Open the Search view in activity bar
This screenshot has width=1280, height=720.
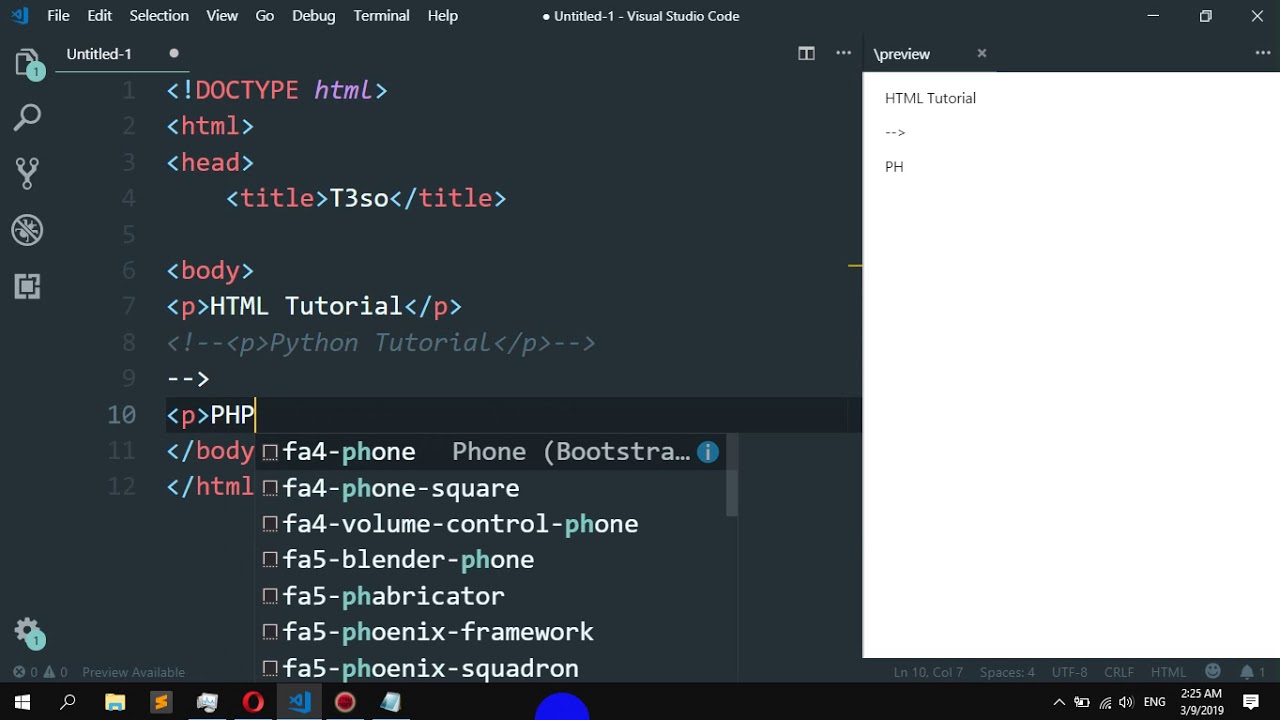[x=27, y=118]
